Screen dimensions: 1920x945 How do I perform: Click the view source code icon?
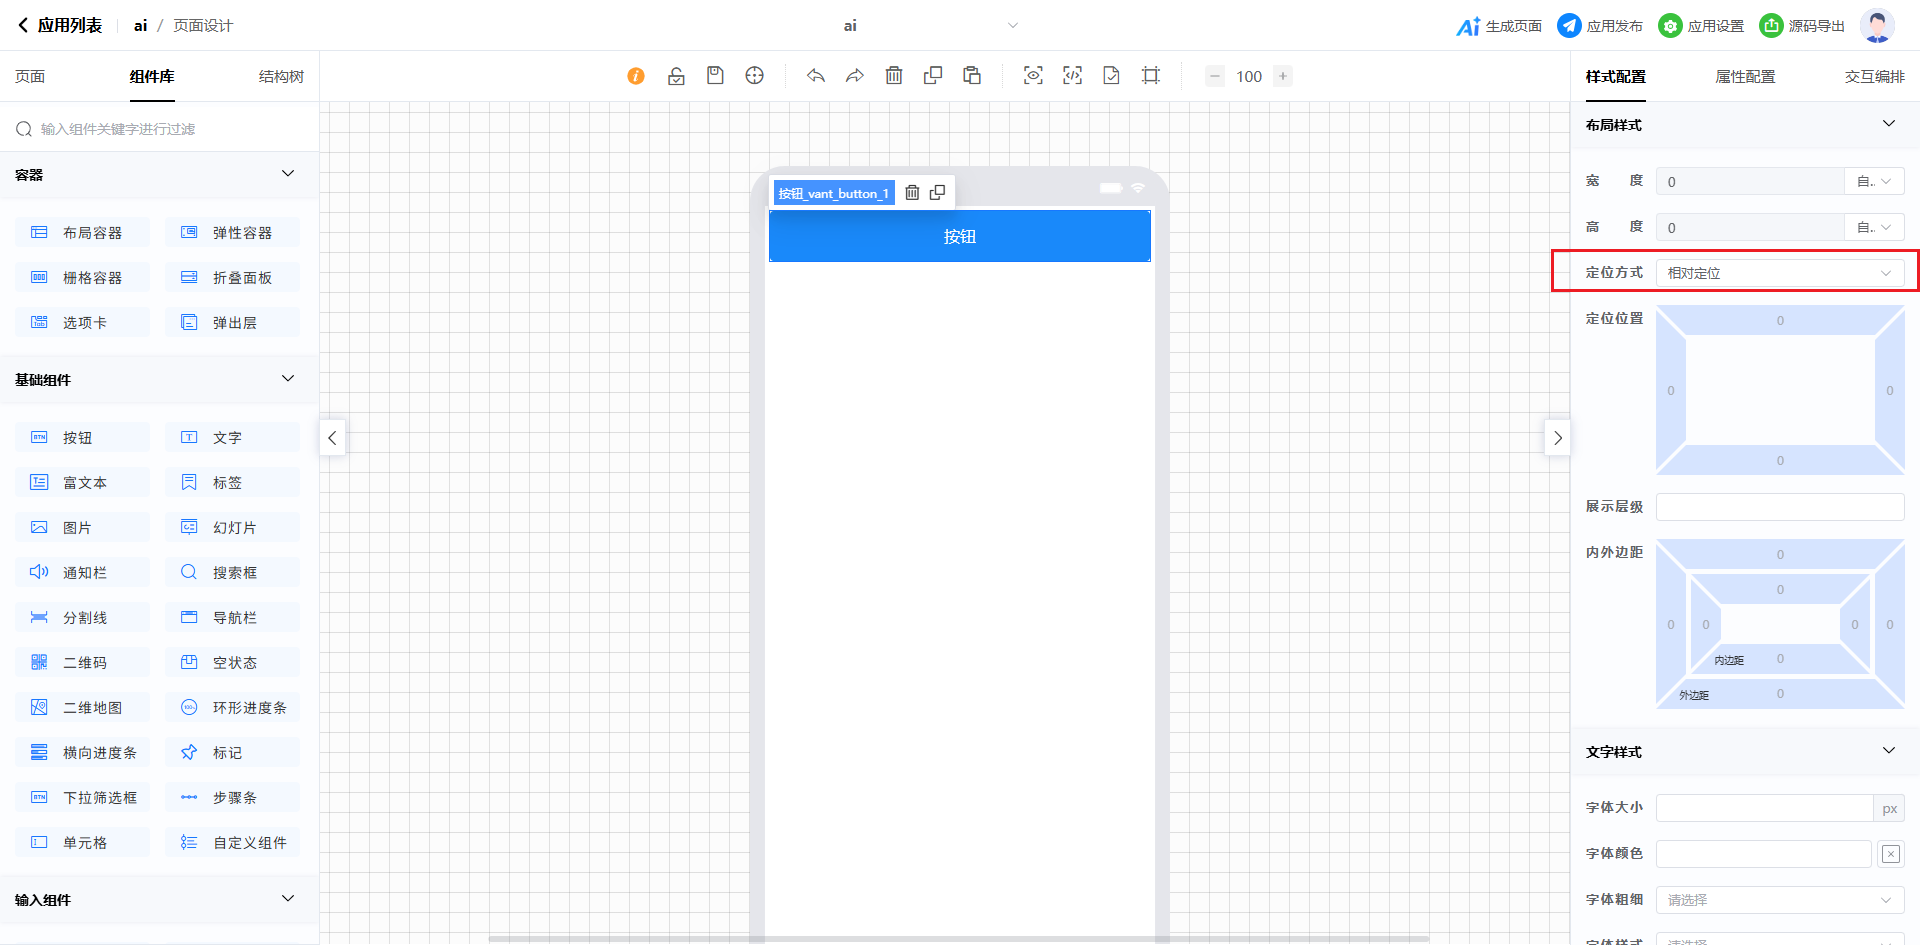(1072, 76)
